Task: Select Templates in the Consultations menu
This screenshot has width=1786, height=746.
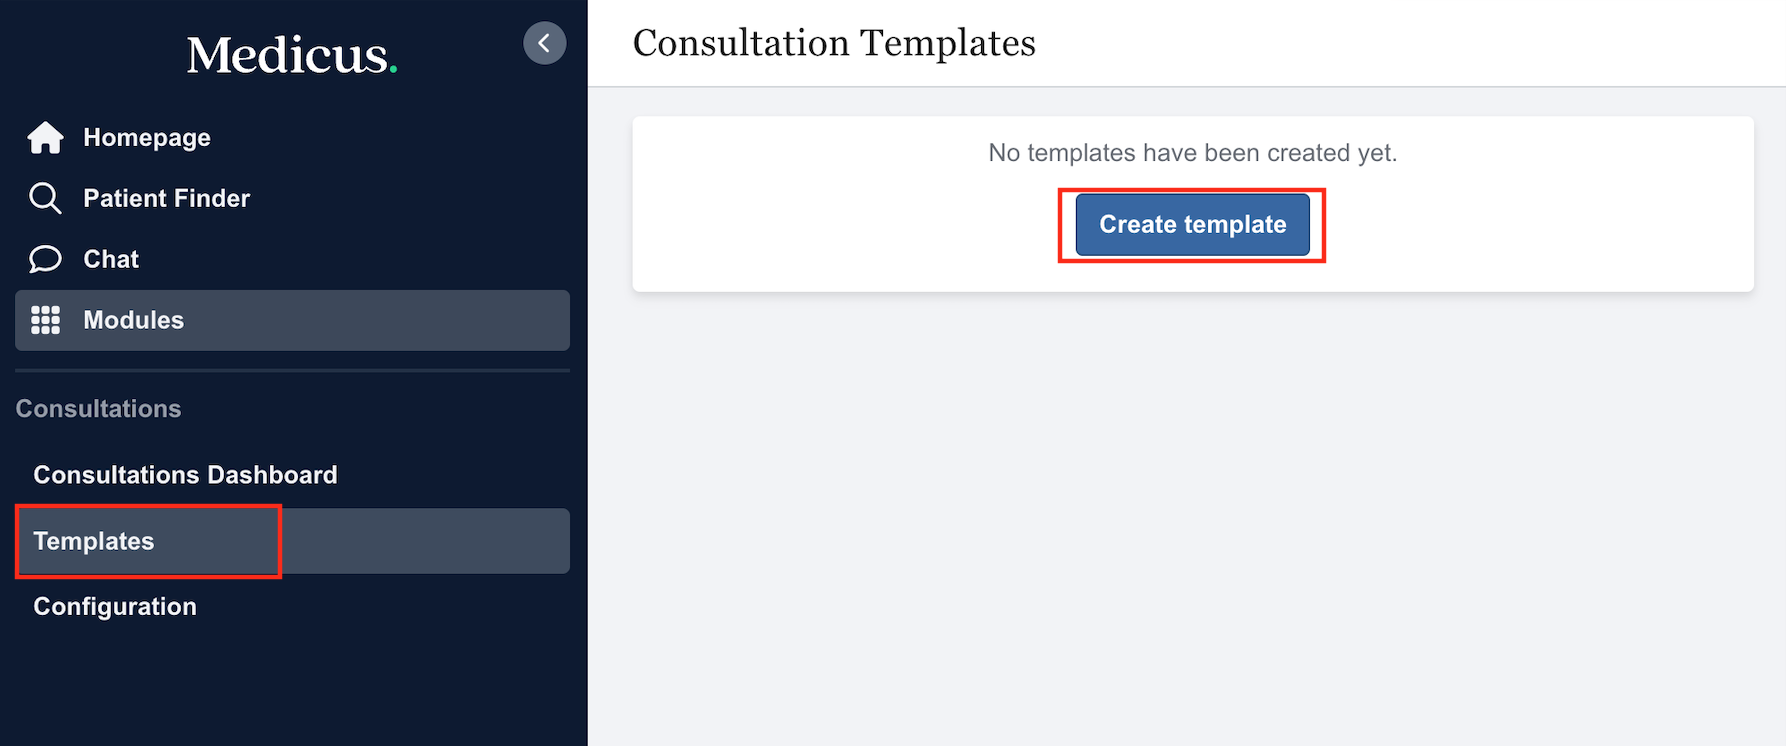Action: (x=94, y=541)
